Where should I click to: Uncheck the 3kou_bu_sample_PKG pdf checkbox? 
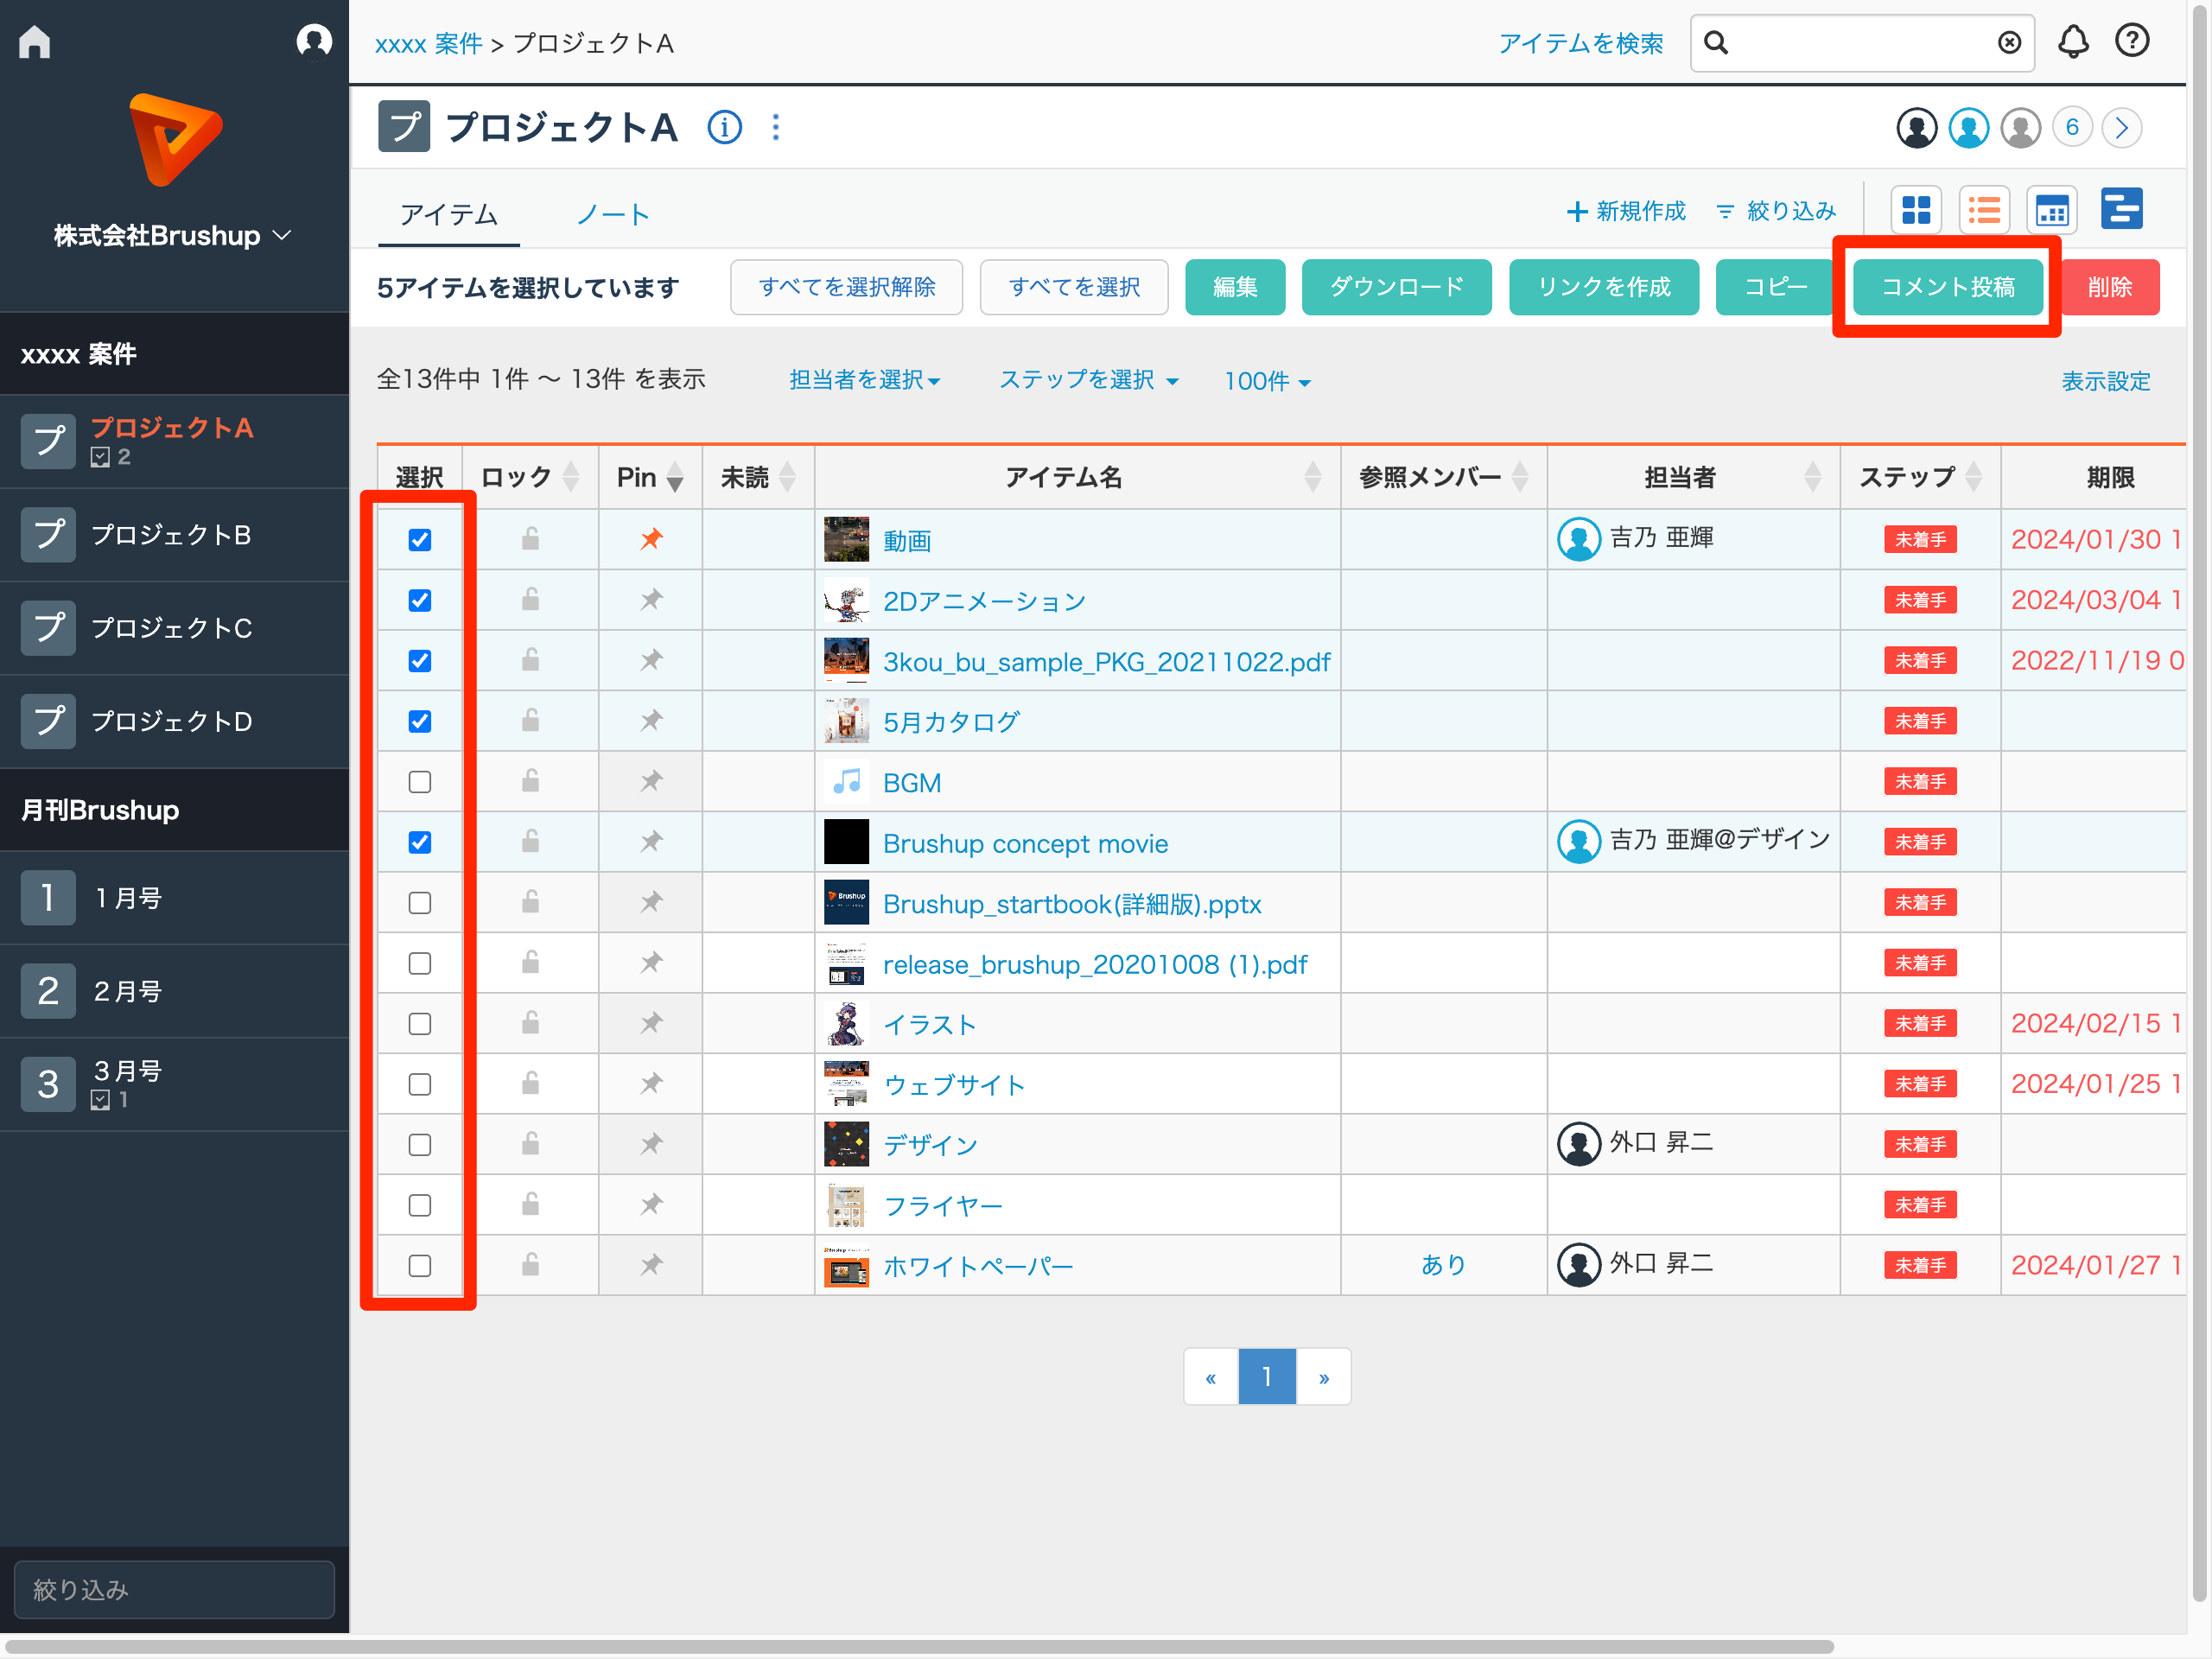click(420, 661)
